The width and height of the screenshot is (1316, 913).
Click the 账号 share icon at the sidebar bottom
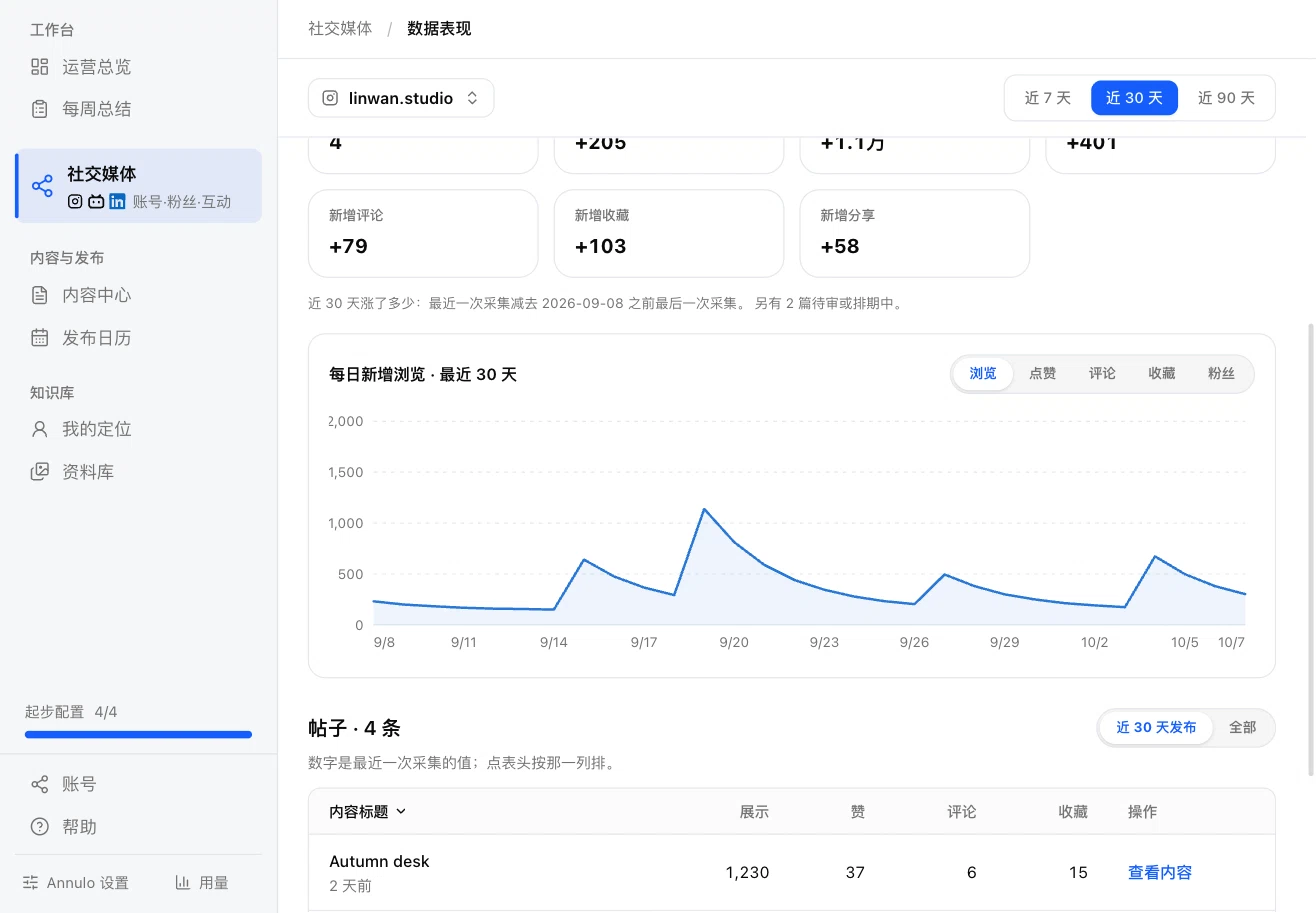coord(39,784)
